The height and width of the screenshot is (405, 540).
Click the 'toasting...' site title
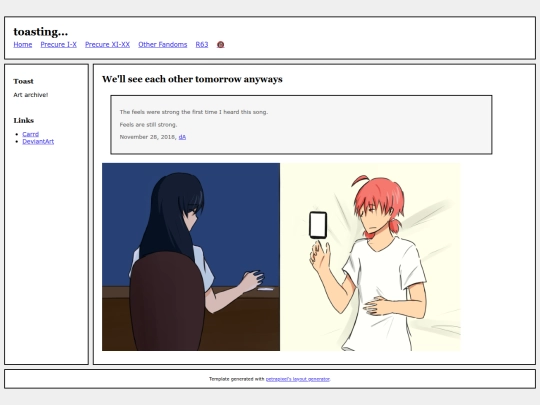coord(41,32)
